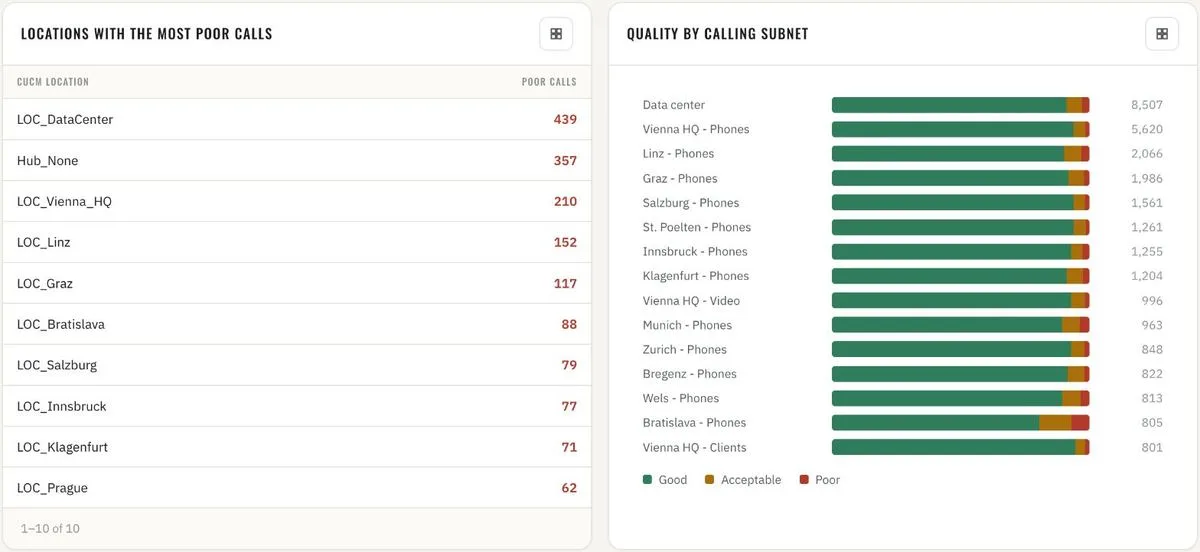Sort by CUCM Location column header
1200x552 pixels.
pos(53,82)
